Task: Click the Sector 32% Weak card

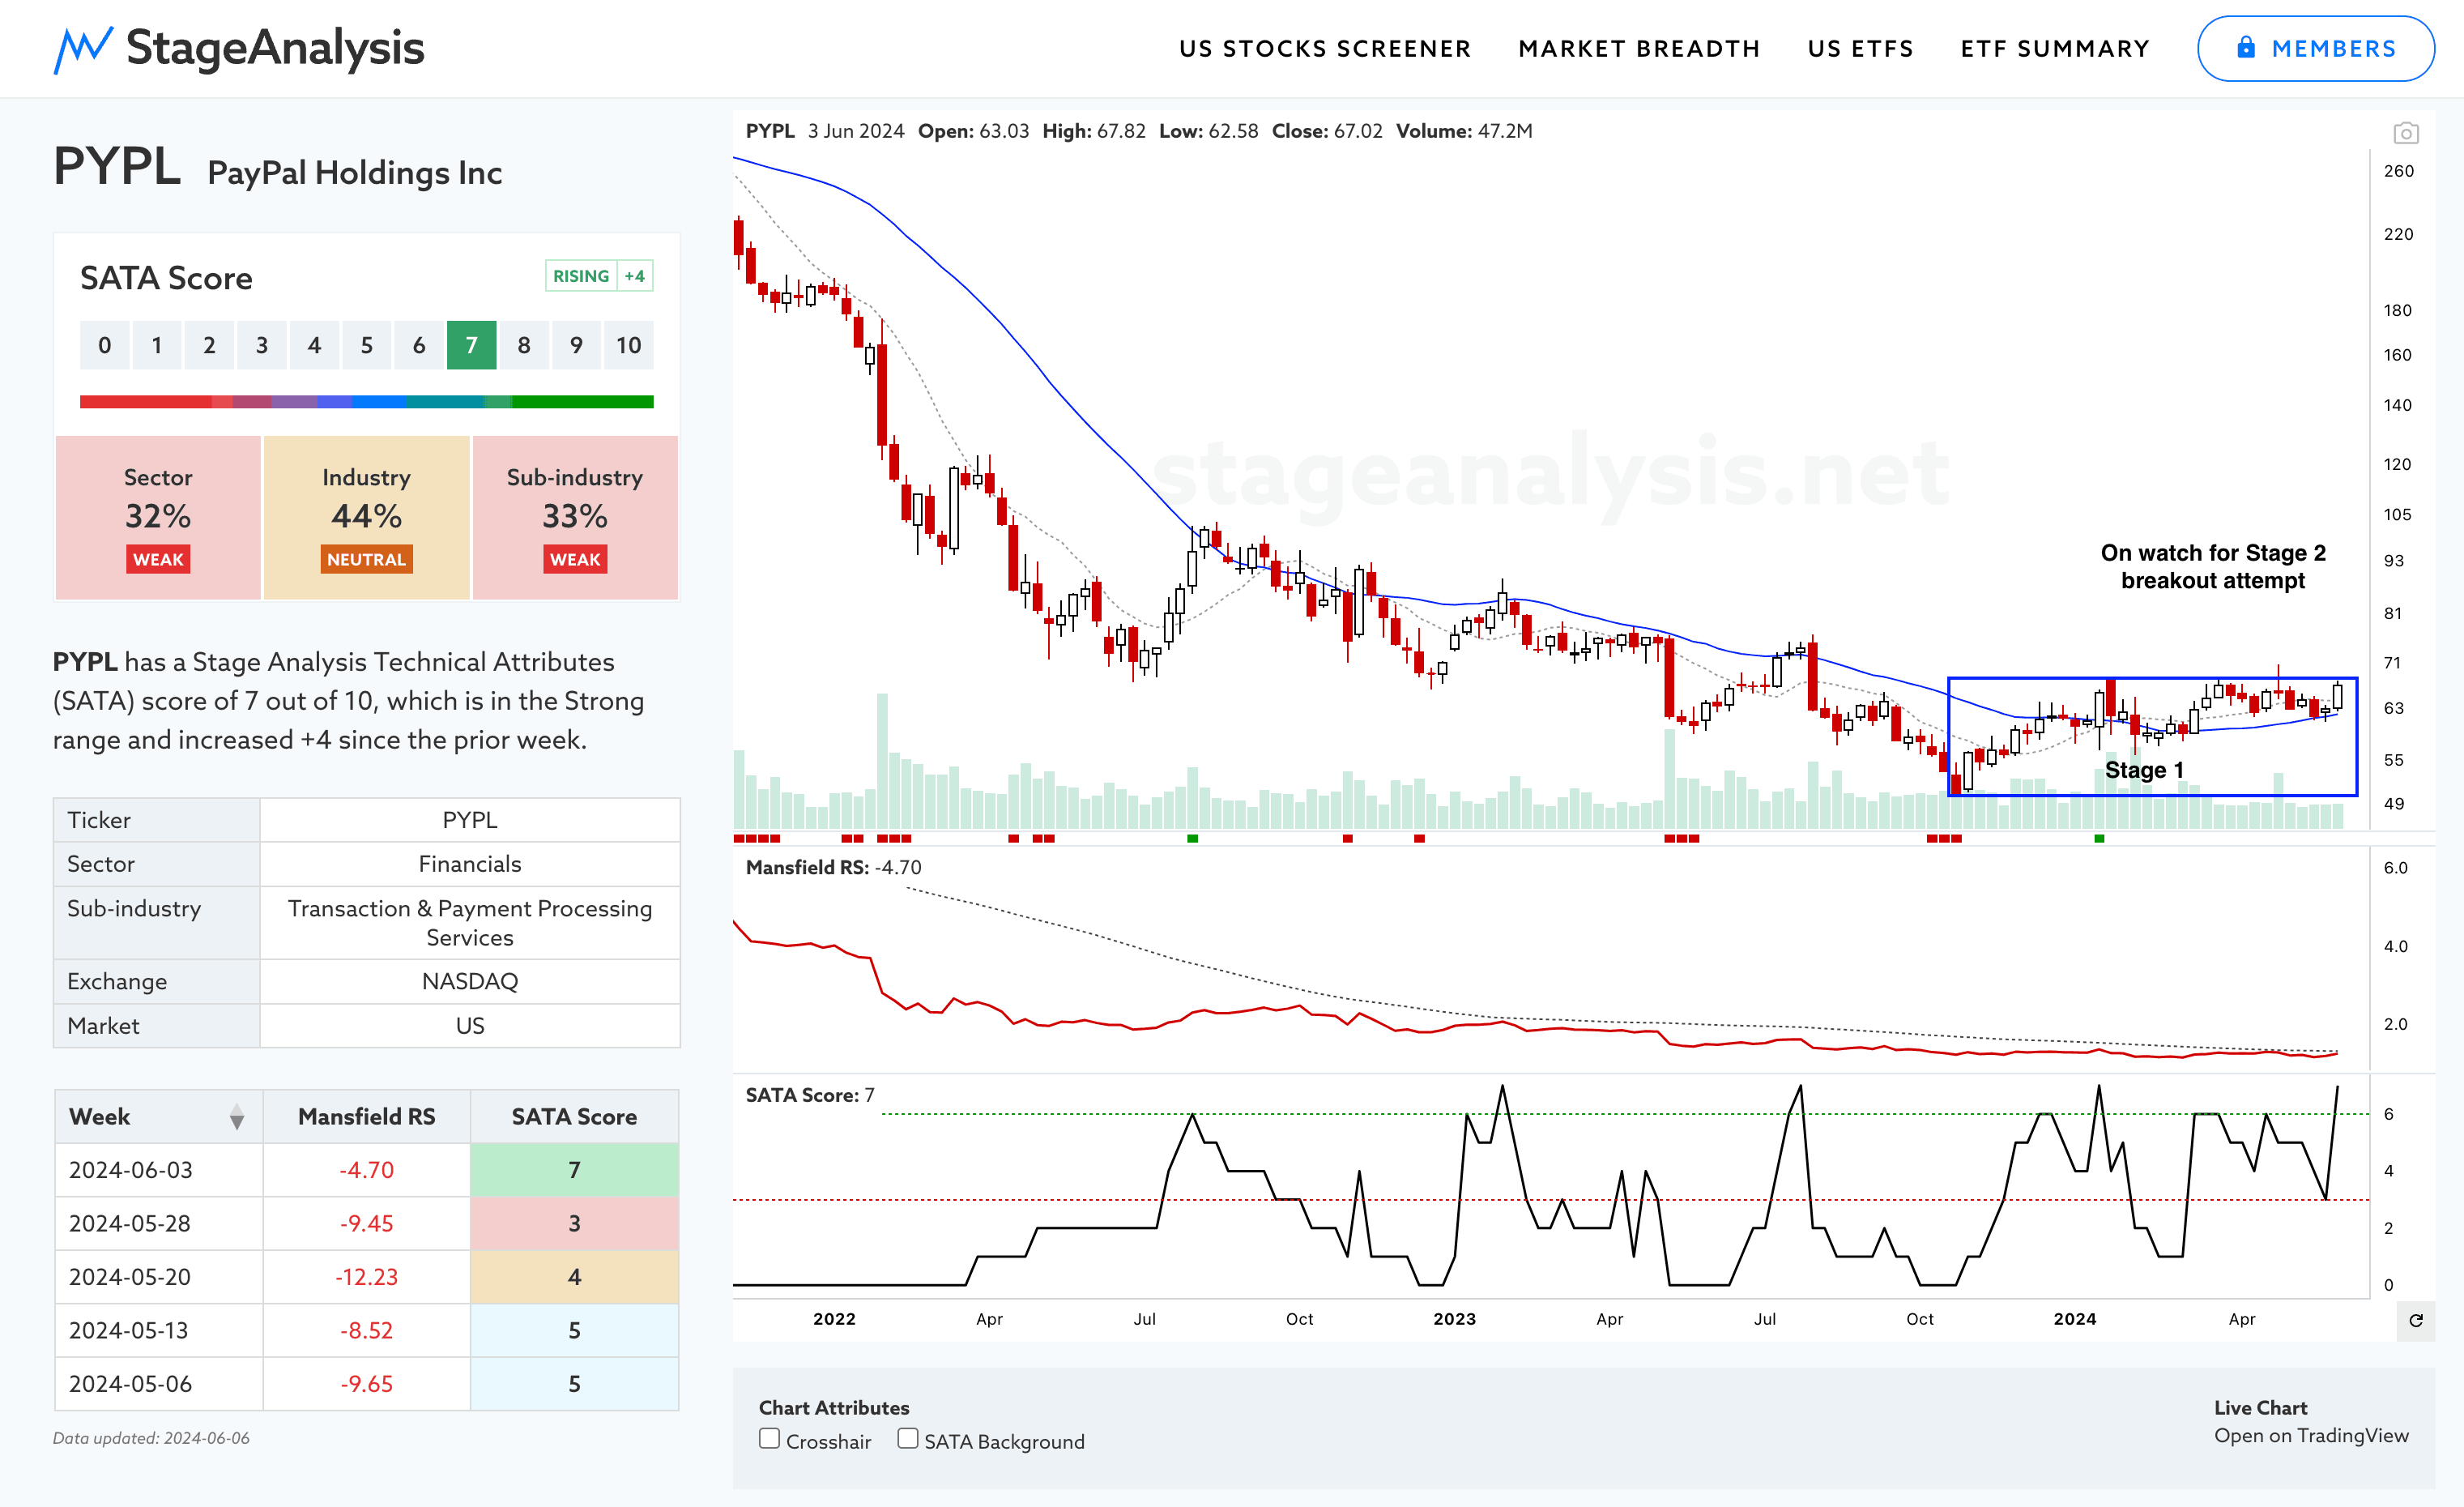Action: coord(158,518)
